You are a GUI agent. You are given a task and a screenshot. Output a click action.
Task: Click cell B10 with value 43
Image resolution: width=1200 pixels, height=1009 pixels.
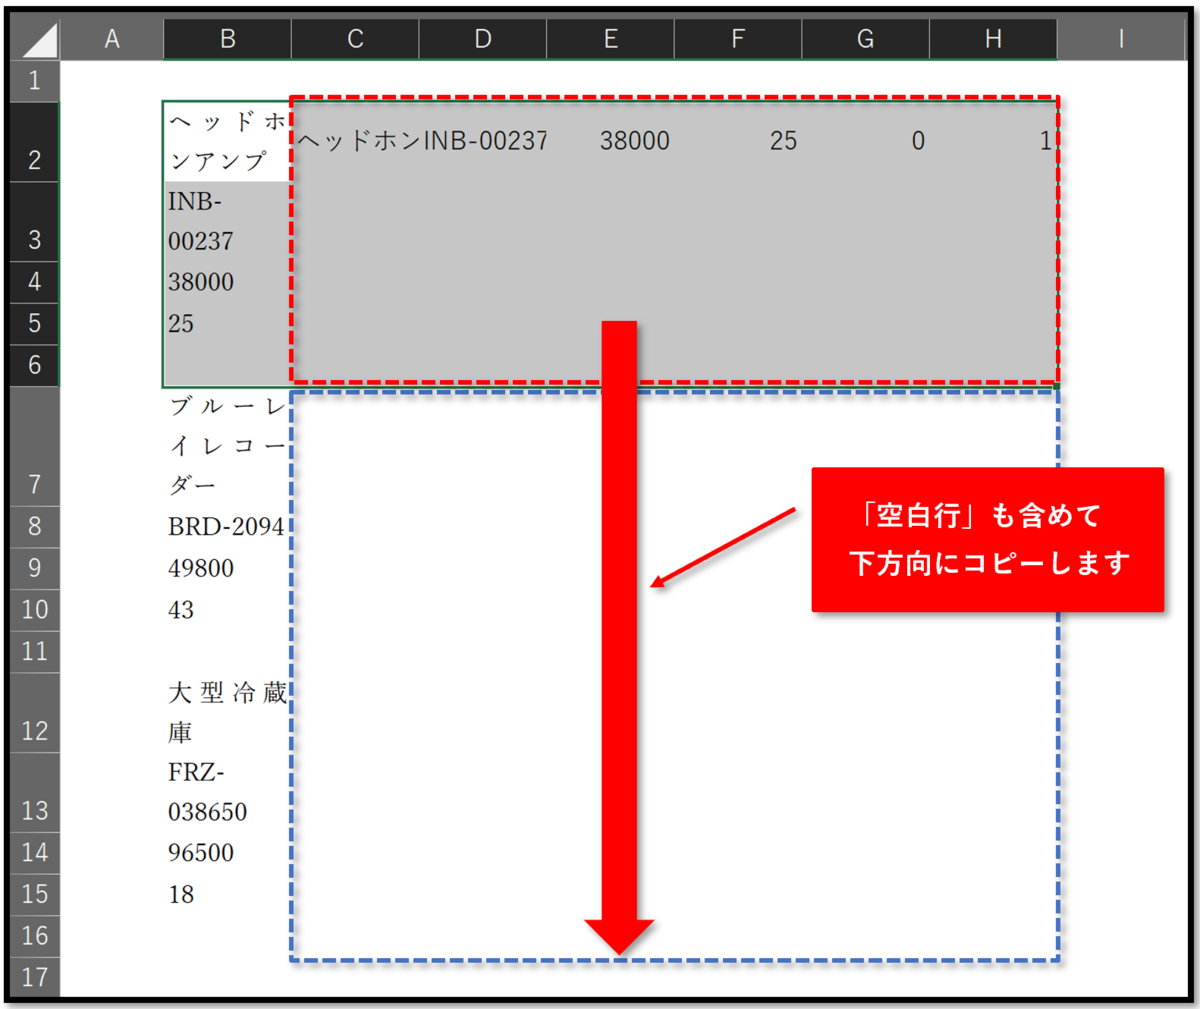click(227, 610)
